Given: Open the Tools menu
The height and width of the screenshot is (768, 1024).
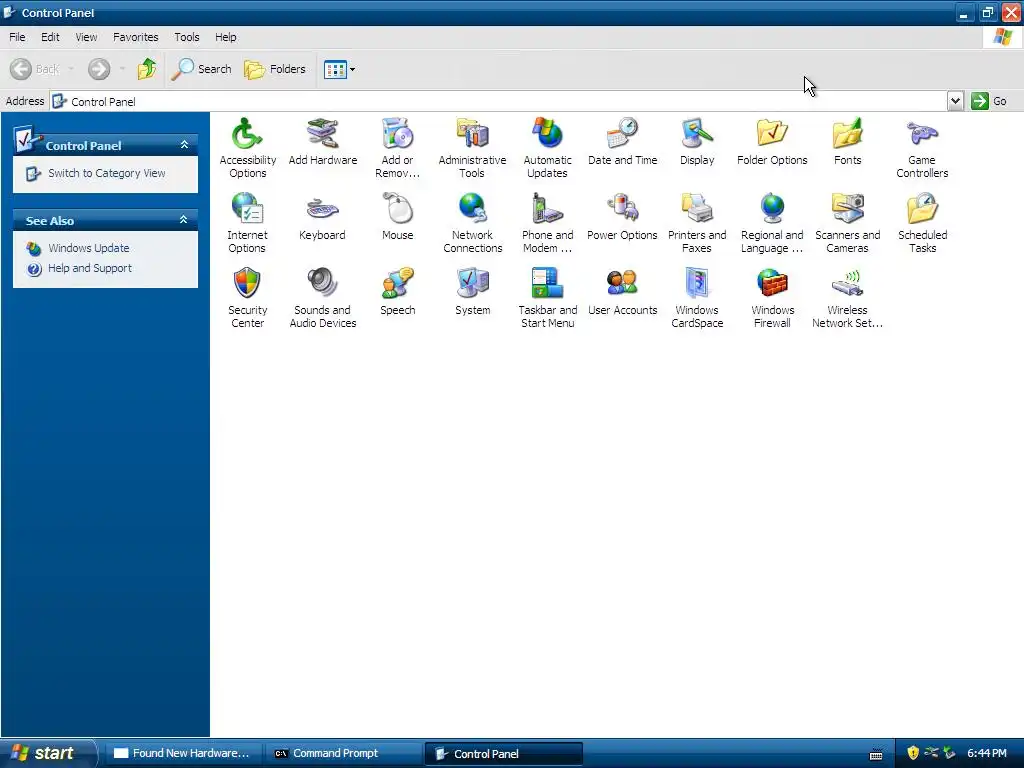Looking at the screenshot, I should point(187,37).
